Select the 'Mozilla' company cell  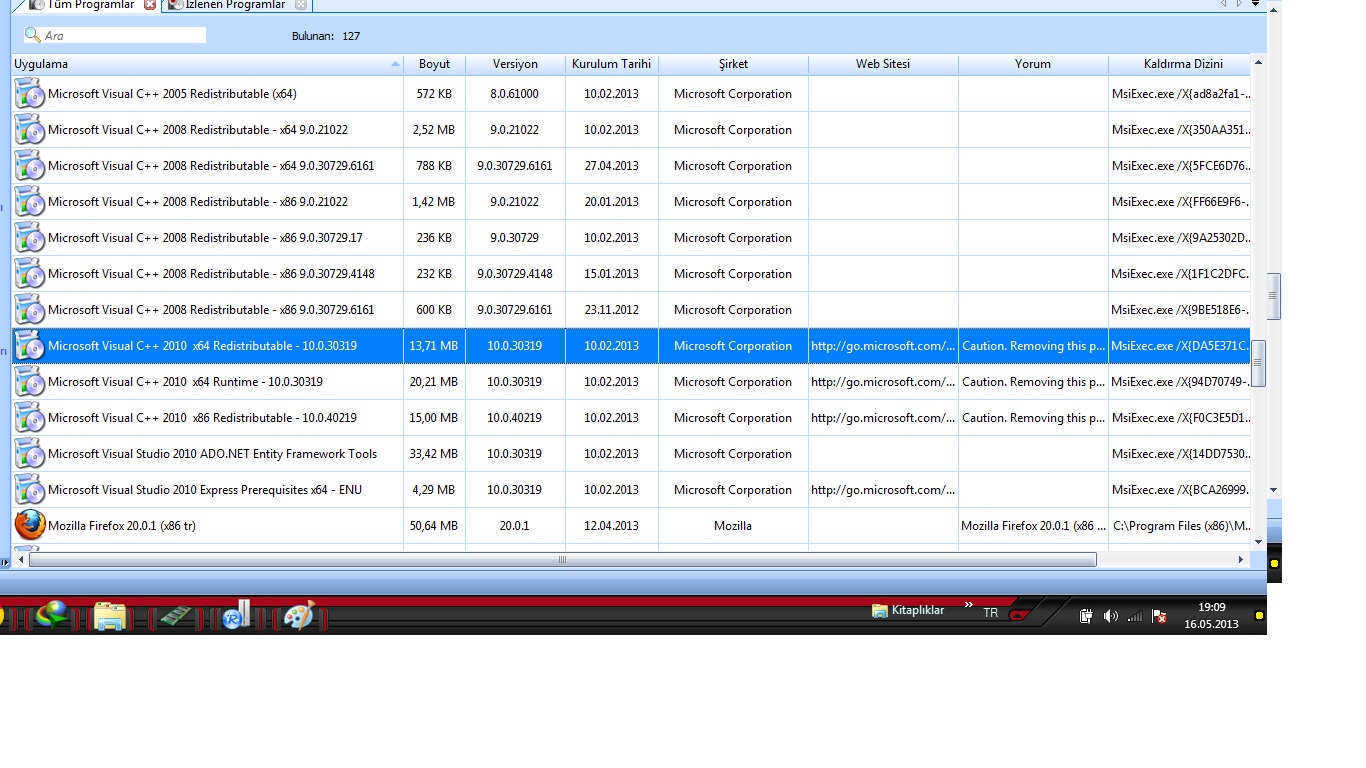[x=733, y=526]
